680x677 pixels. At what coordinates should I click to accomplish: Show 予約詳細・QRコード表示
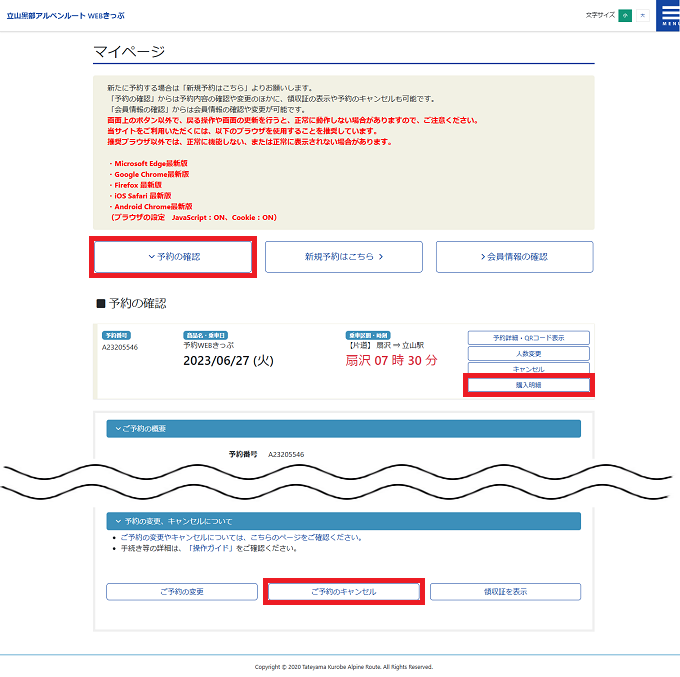point(528,338)
